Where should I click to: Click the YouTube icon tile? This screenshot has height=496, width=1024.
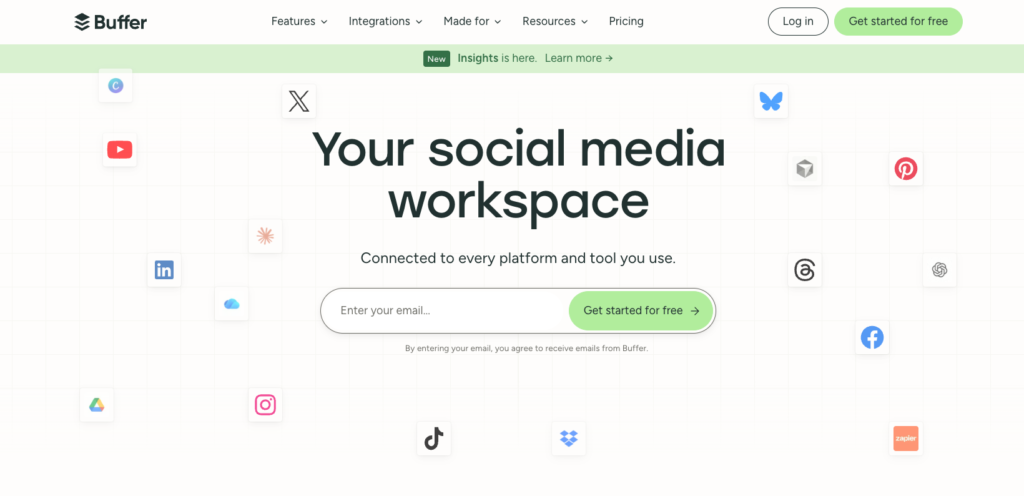click(x=120, y=149)
